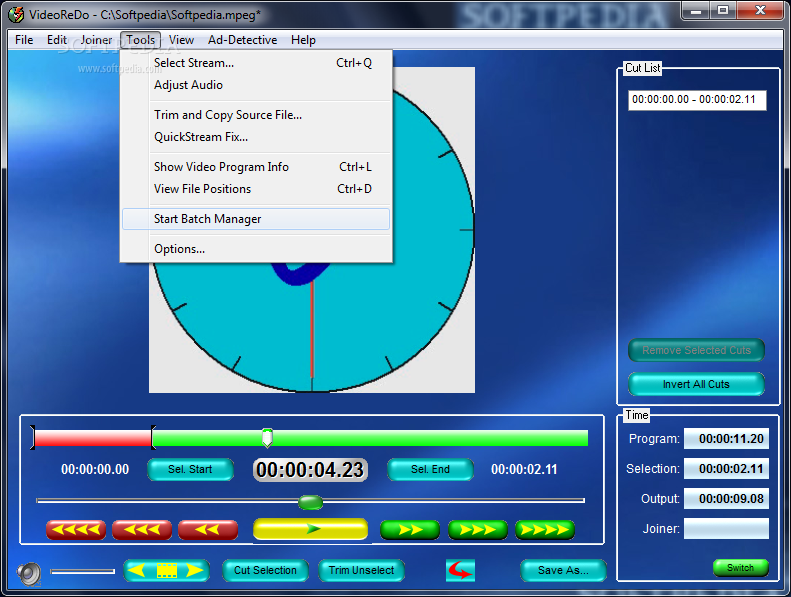Viewport: 791px width, 597px height.
Task: Open the Help menu
Action: coord(303,40)
